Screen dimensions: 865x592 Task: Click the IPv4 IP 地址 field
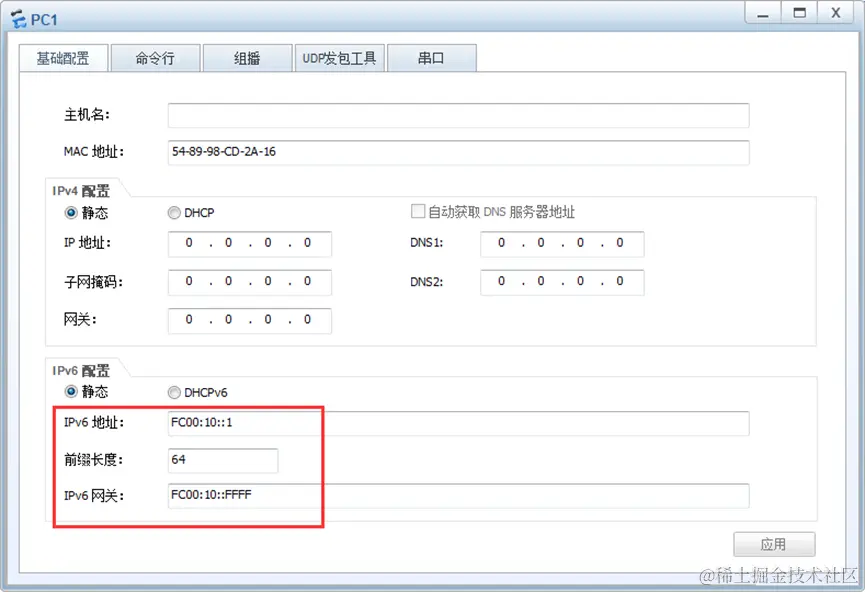coord(250,244)
